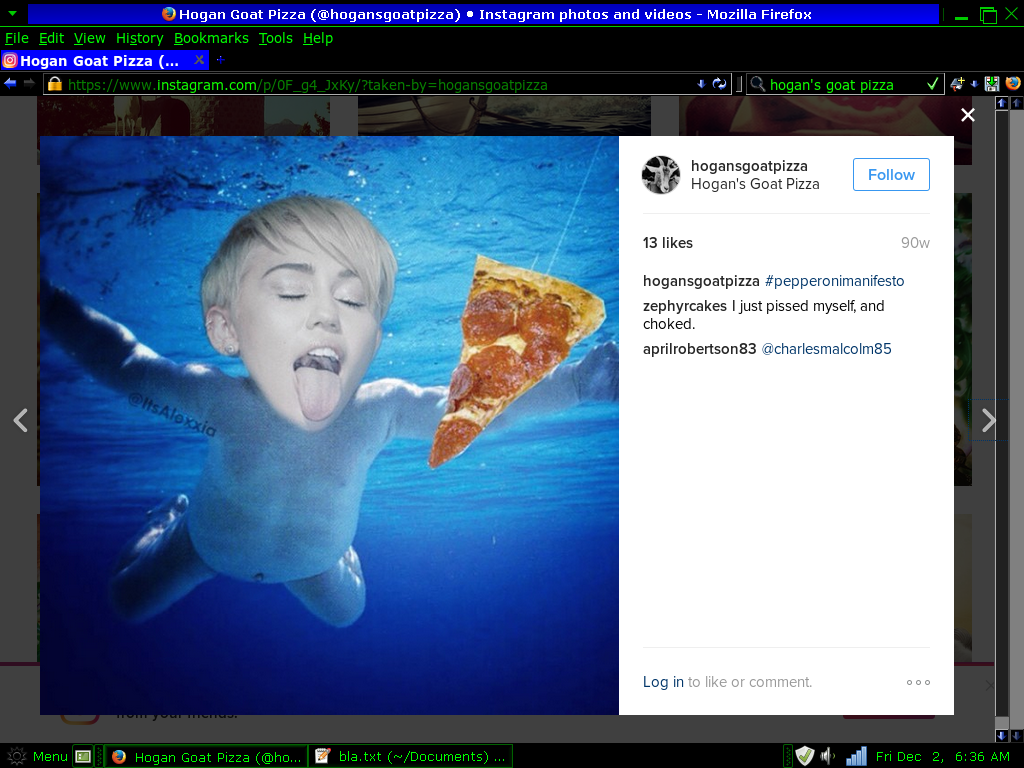1024x768 pixels.
Task: Open the downloads floppy icon
Action: pyautogui.click(x=991, y=84)
